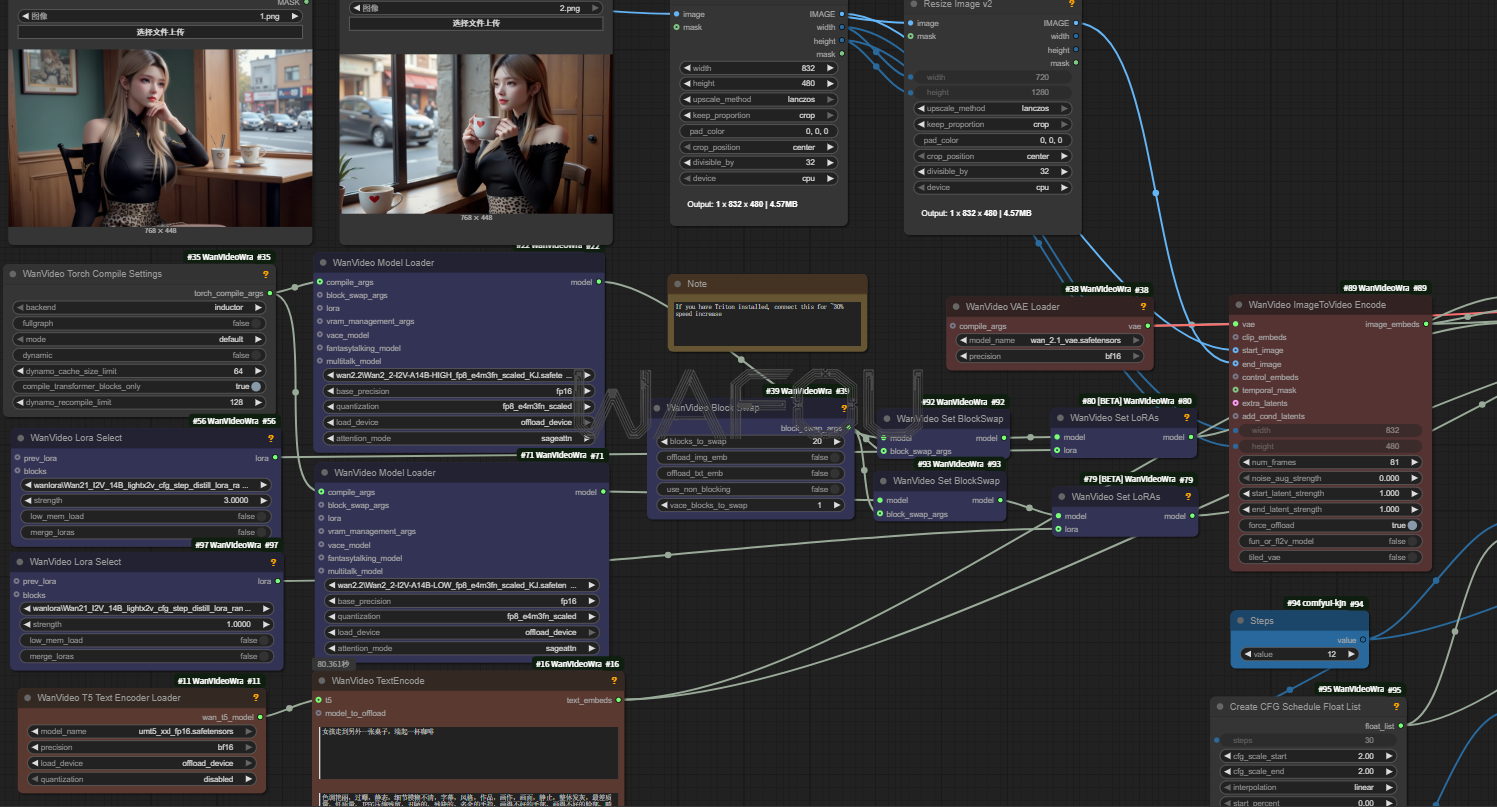This screenshot has height=807, width=1497.
Task: Collapse the WanVideo ImageToVideo Encode node dot
Action: pos(1239,305)
